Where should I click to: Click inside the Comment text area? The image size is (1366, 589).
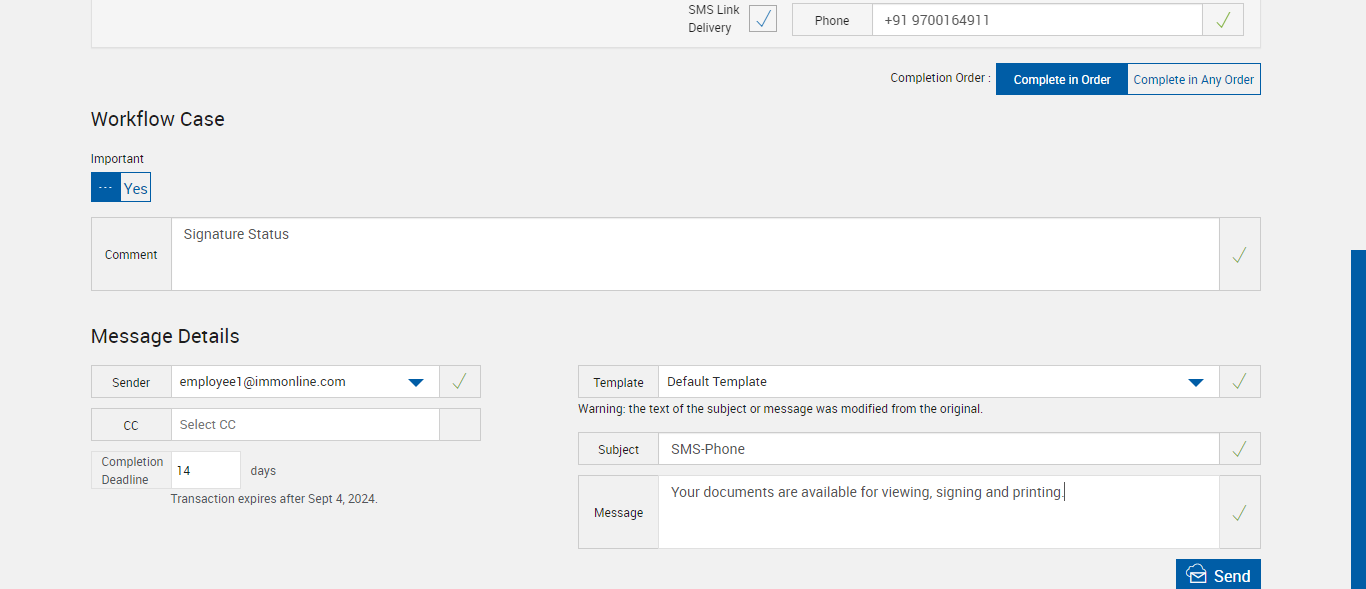coord(694,255)
